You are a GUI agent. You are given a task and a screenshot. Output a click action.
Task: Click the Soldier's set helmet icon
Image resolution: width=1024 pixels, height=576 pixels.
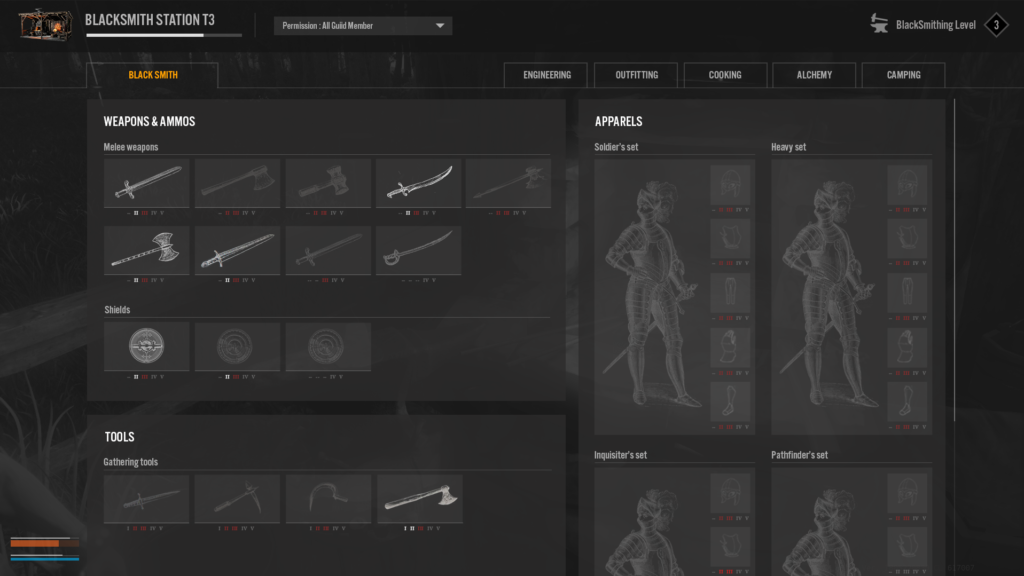click(730, 184)
